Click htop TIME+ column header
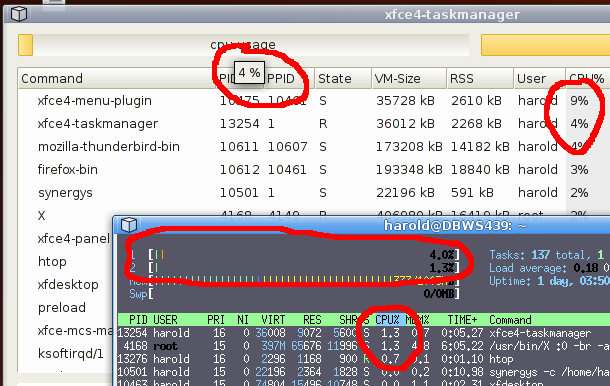Screen dimensions: 610x386 (x=462, y=320)
